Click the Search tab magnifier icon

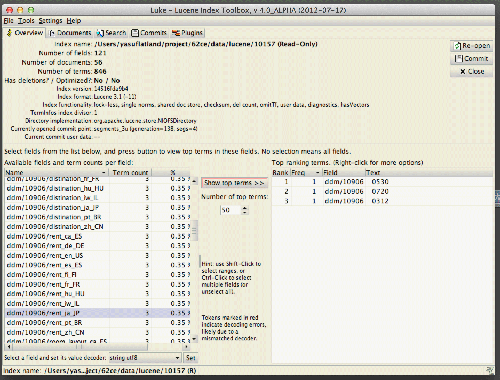[100, 33]
